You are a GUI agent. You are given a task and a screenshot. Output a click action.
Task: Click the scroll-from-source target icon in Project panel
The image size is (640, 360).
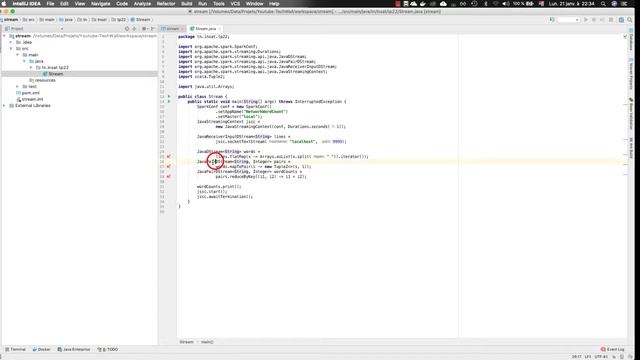(x=127, y=29)
